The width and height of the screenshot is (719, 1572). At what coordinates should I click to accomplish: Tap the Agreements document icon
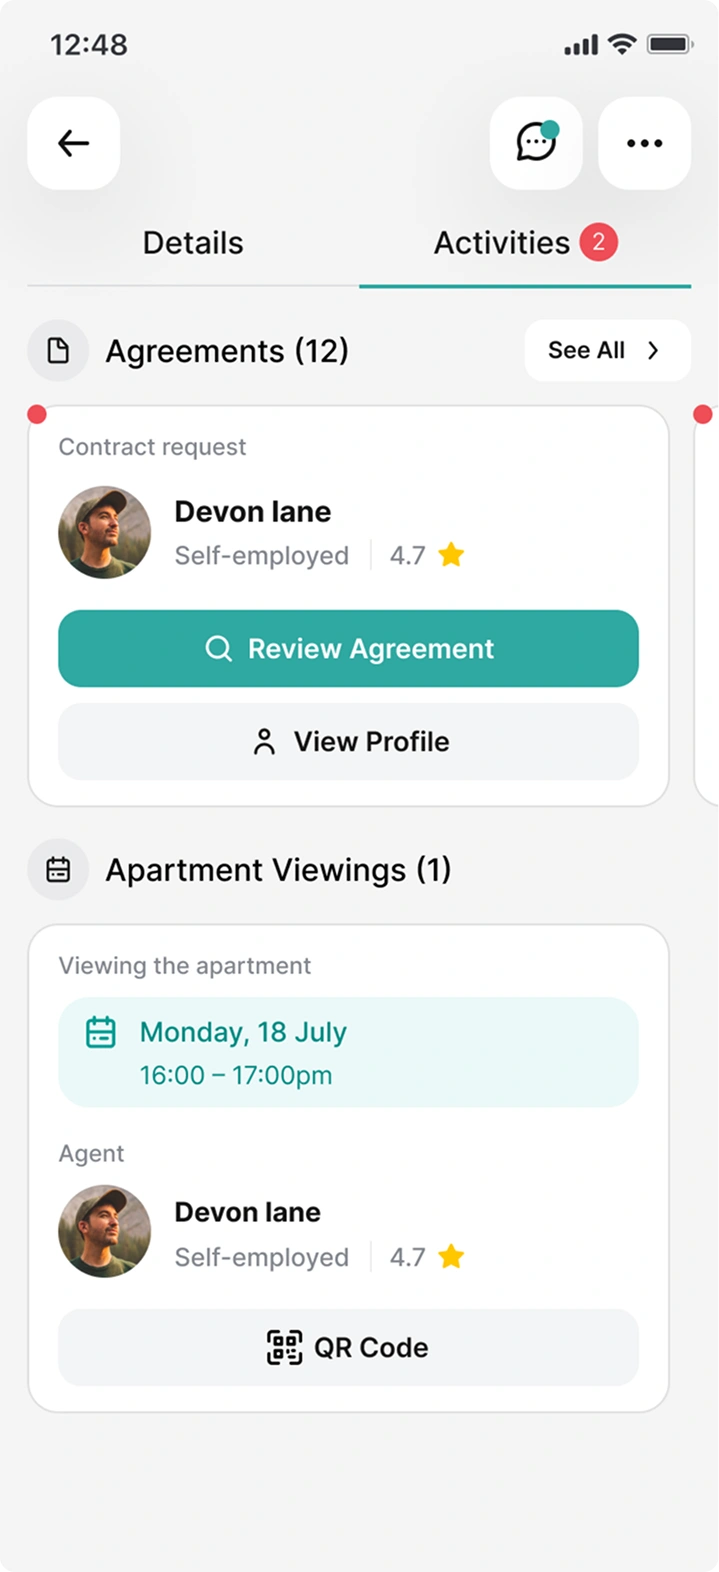coord(58,351)
